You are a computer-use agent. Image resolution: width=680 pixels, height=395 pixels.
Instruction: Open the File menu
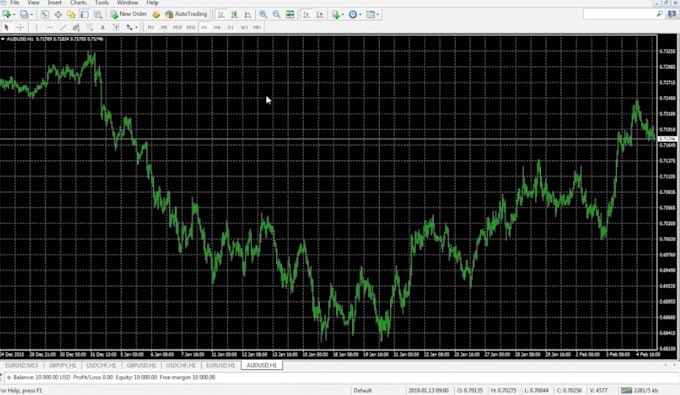(14, 3)
